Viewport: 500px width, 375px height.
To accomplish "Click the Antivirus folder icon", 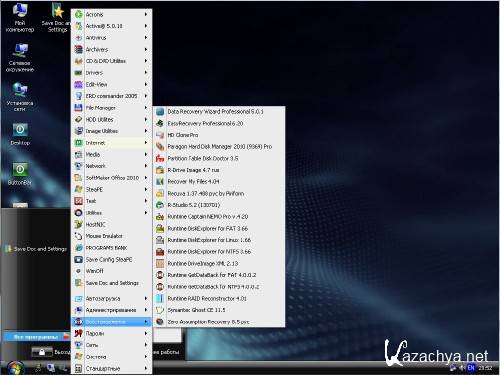I will pyautogui.click(x=78, y=38).
